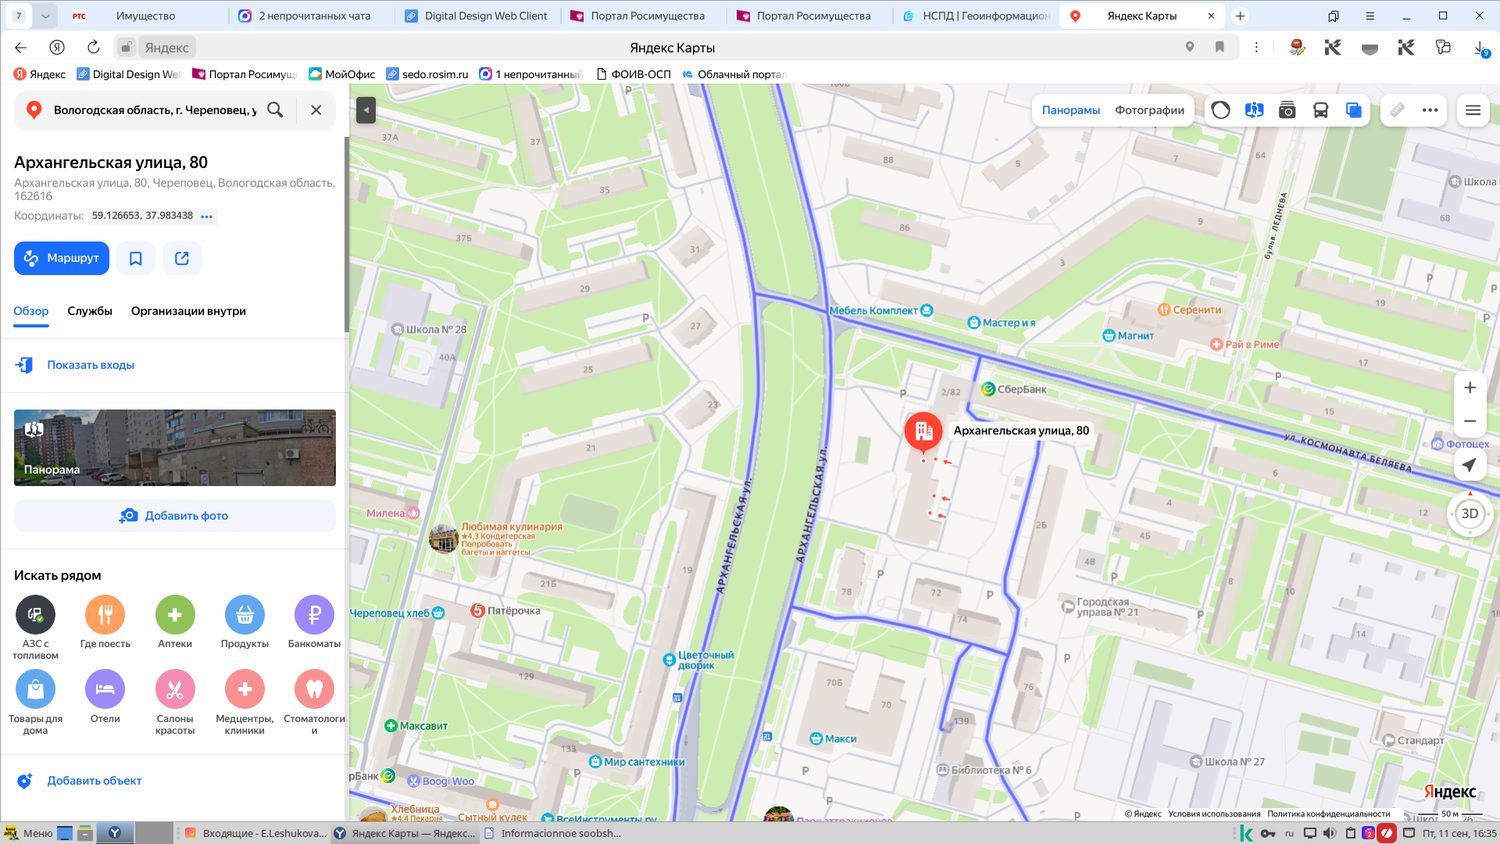Open the taskbar Меню start button
1500x844 pixels.
[28, 833]
